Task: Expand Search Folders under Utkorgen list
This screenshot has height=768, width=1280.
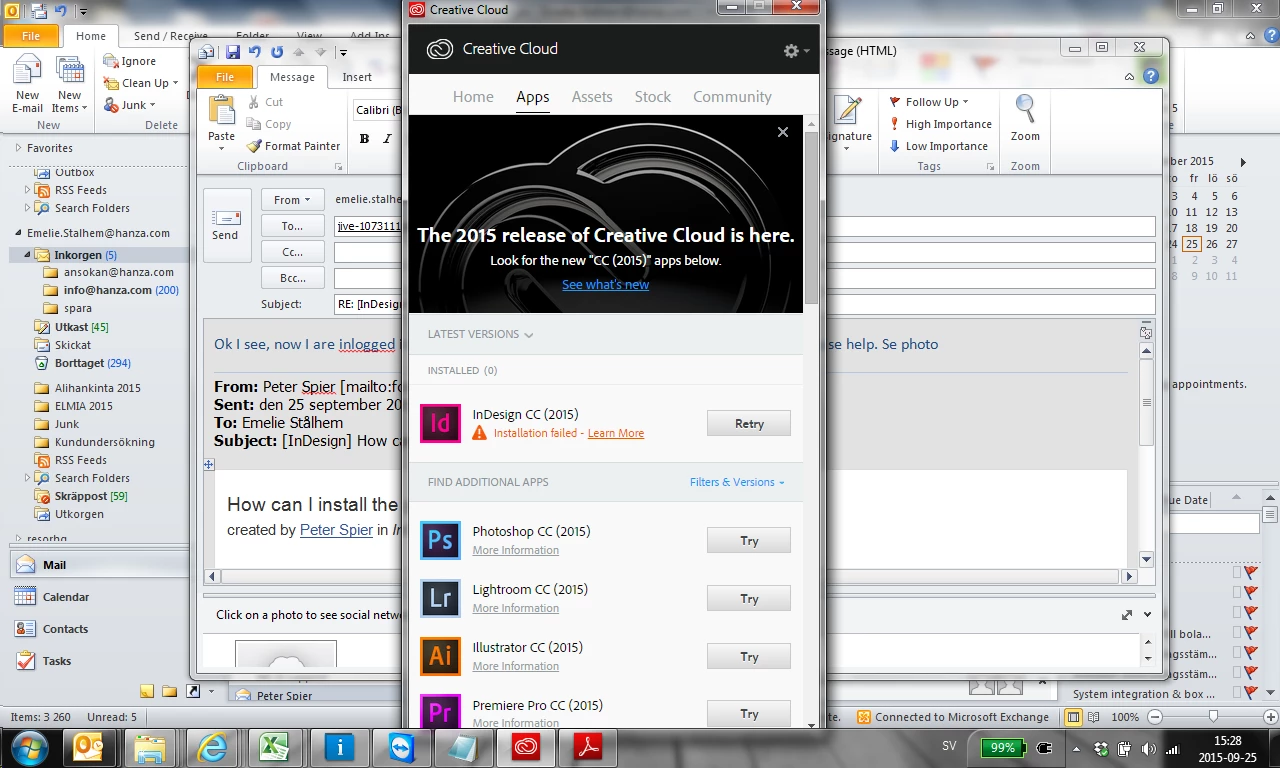Action: tap(28, 478)
